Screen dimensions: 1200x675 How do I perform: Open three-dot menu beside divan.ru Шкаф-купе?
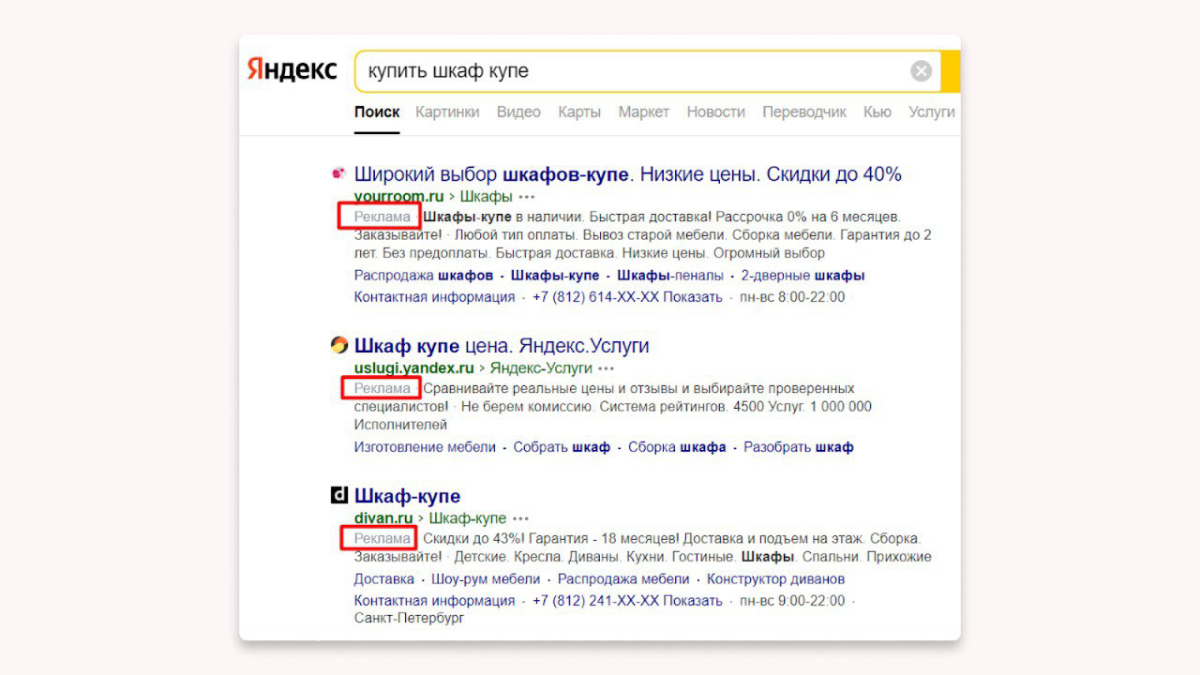[x=521, y=518]
